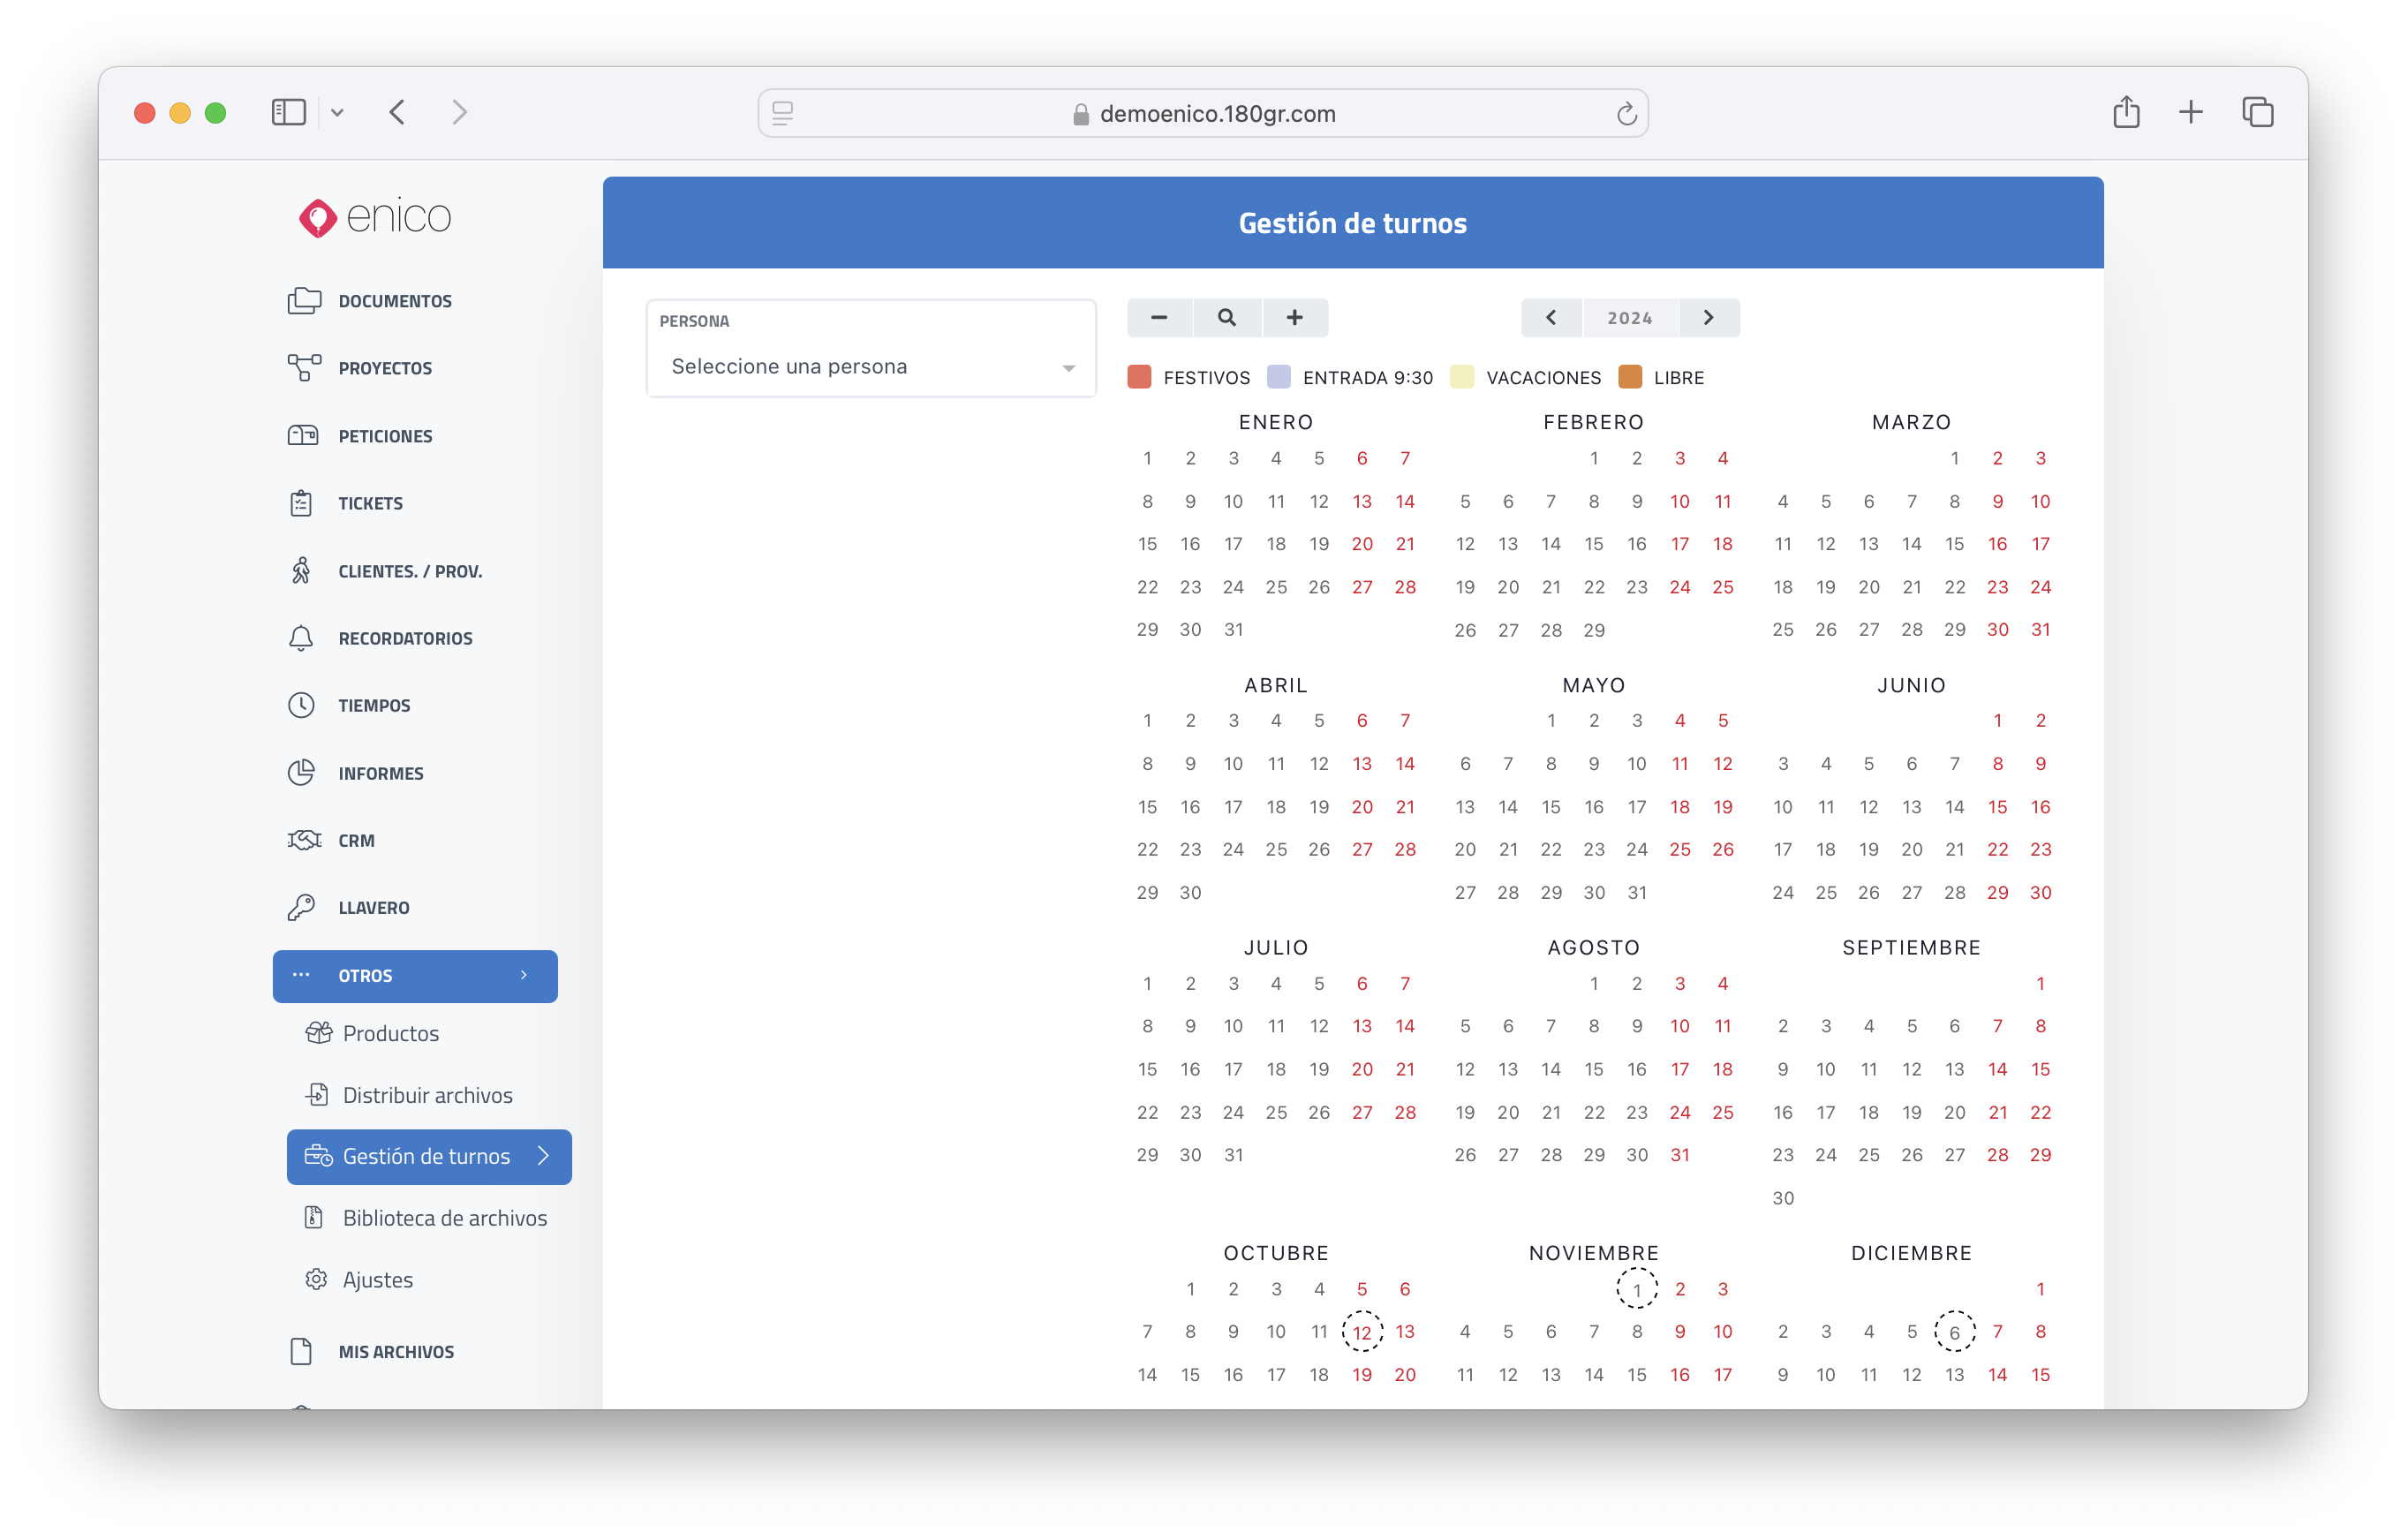Click the calendar zoom in plus button
The height and width of the screenshot is (1540, 2407).
(1294, 317)
